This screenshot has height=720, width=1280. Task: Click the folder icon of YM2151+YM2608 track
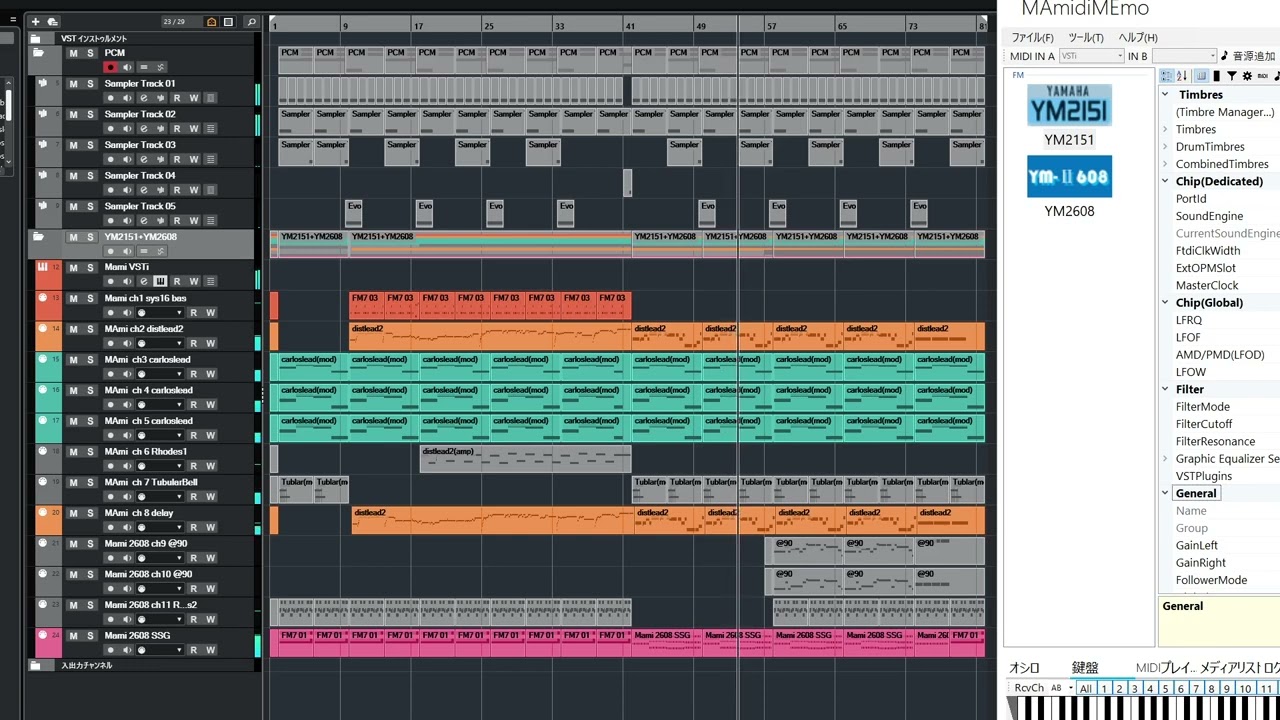click(x=38, y=237)
